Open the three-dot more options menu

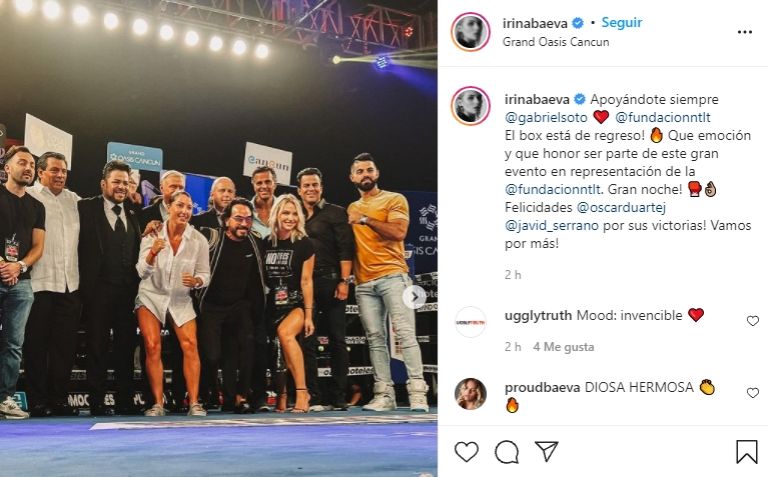[744, 32]
